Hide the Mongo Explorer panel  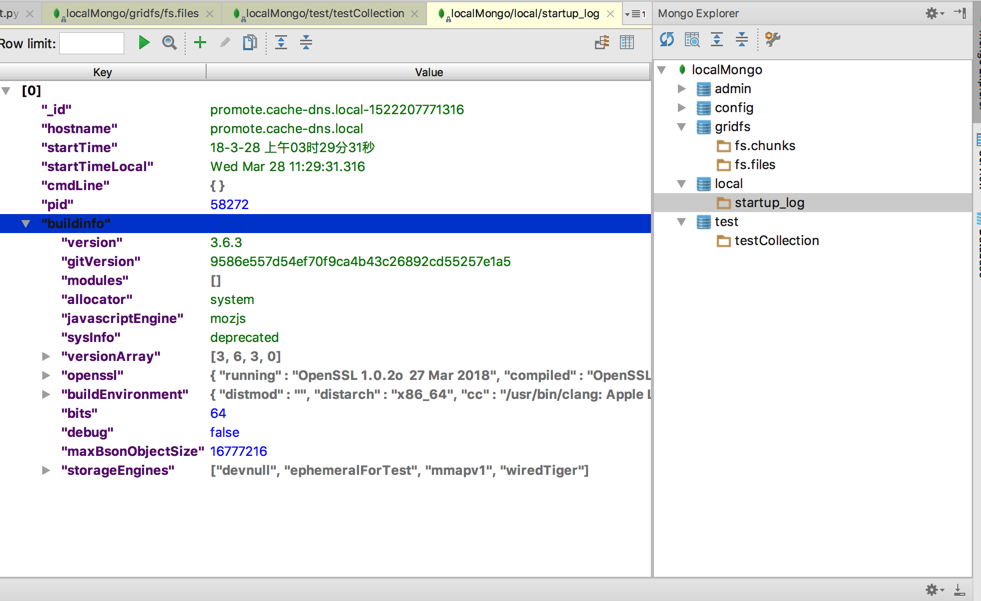click(960, 13)
